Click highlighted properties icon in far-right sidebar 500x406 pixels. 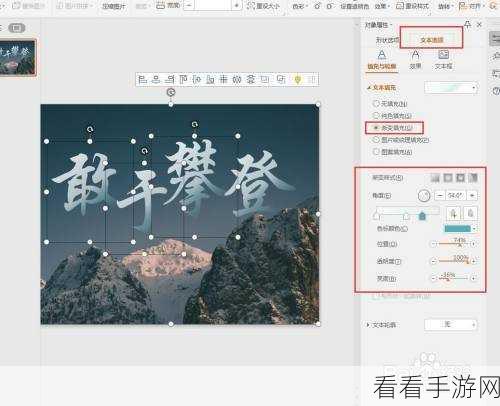494,39
